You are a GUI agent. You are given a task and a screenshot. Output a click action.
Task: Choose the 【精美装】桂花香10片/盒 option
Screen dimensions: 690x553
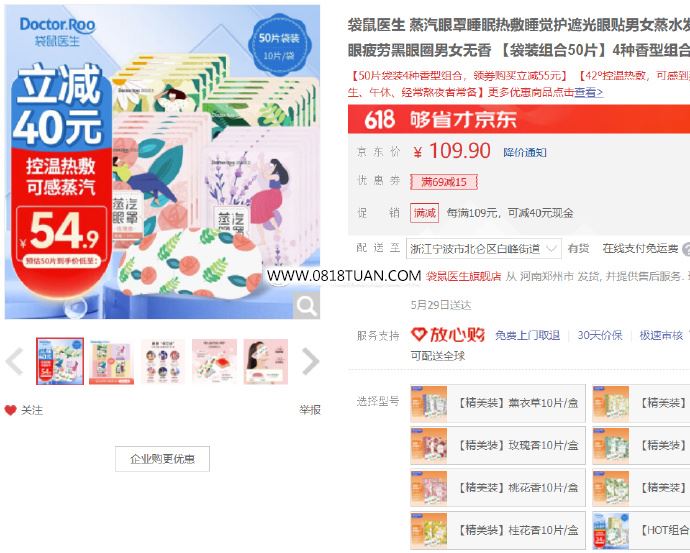pyautogui.click(x=498, y=530)
